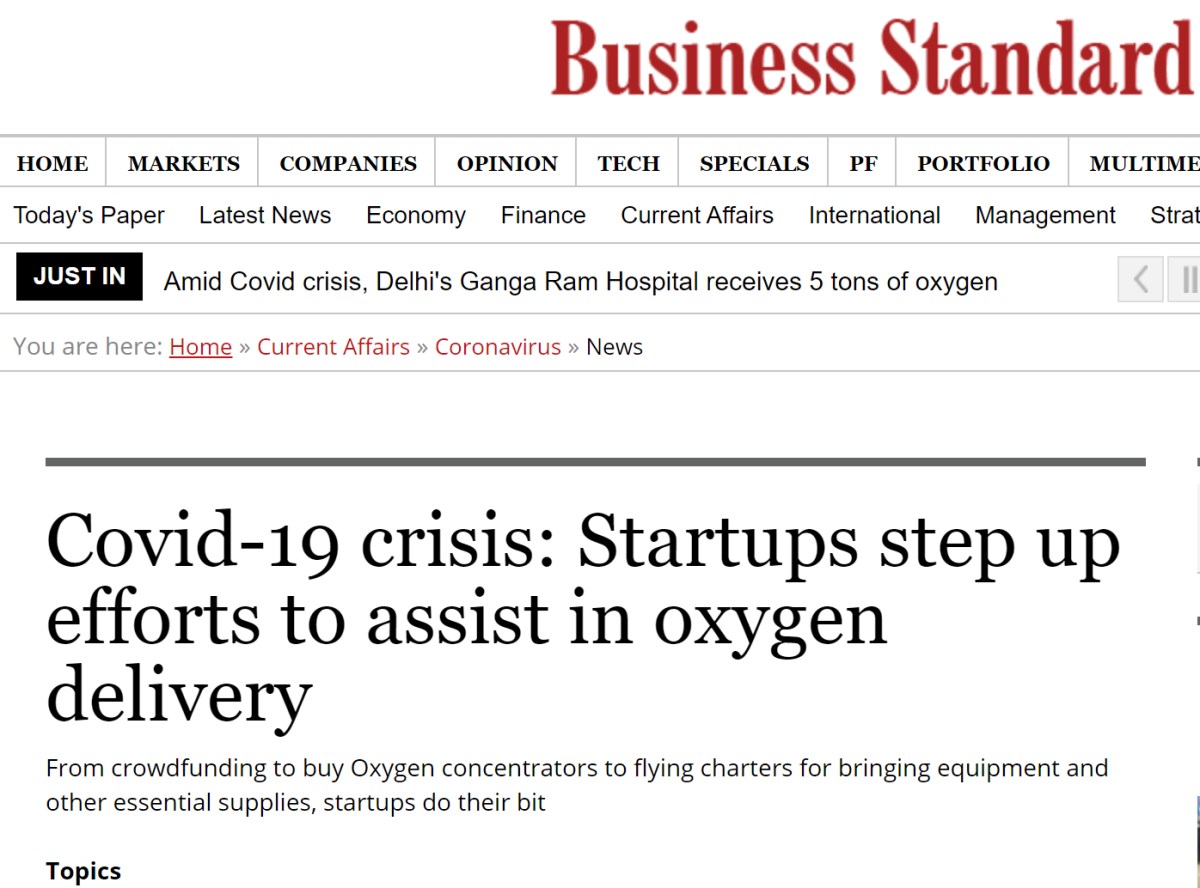This screenshot has width=1200, height=888.
Task: Open the COMPANIES menu
Action: point(348,164)
